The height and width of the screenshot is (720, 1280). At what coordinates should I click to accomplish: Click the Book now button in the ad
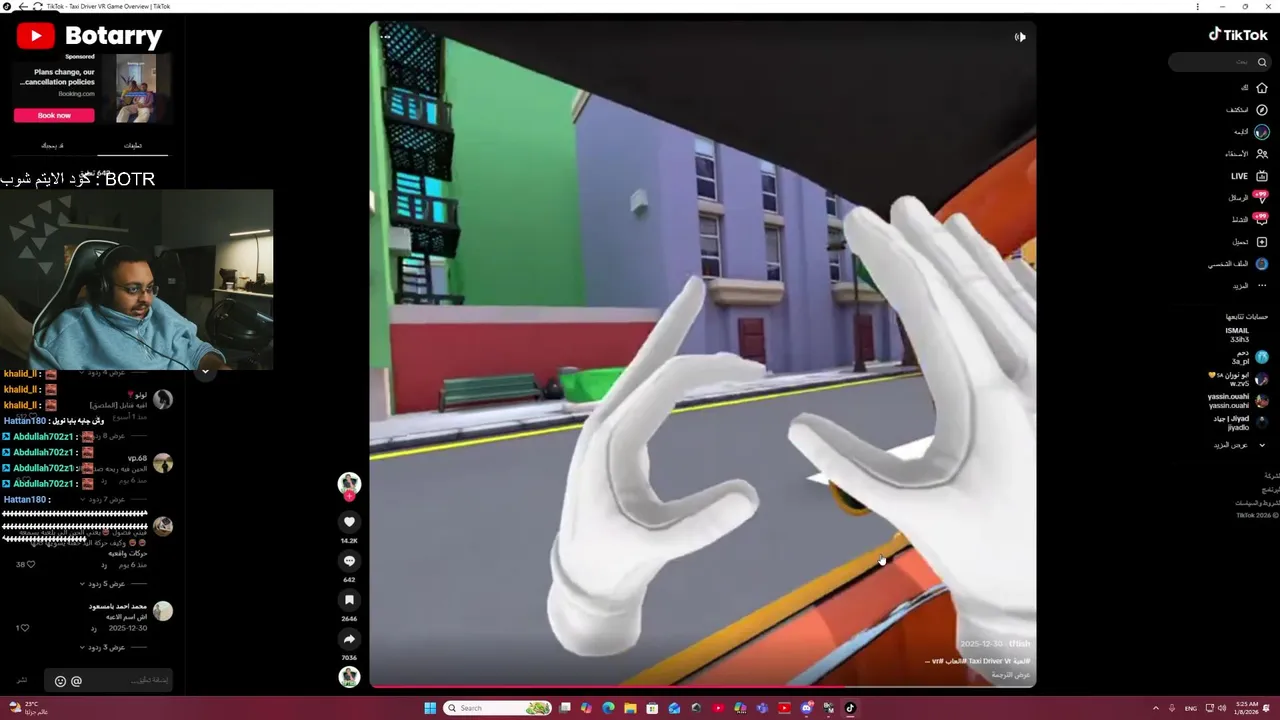(54, 115)
